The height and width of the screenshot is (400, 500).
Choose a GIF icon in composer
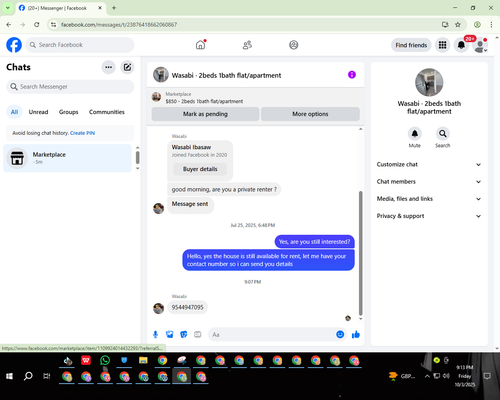(x=198, y=334)
